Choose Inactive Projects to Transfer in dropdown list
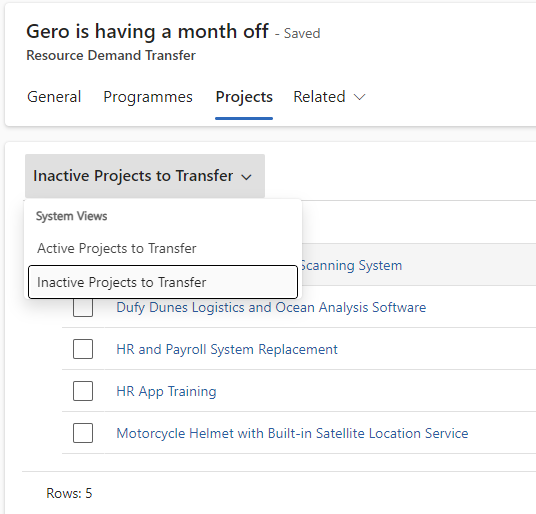 click(163, 282)
